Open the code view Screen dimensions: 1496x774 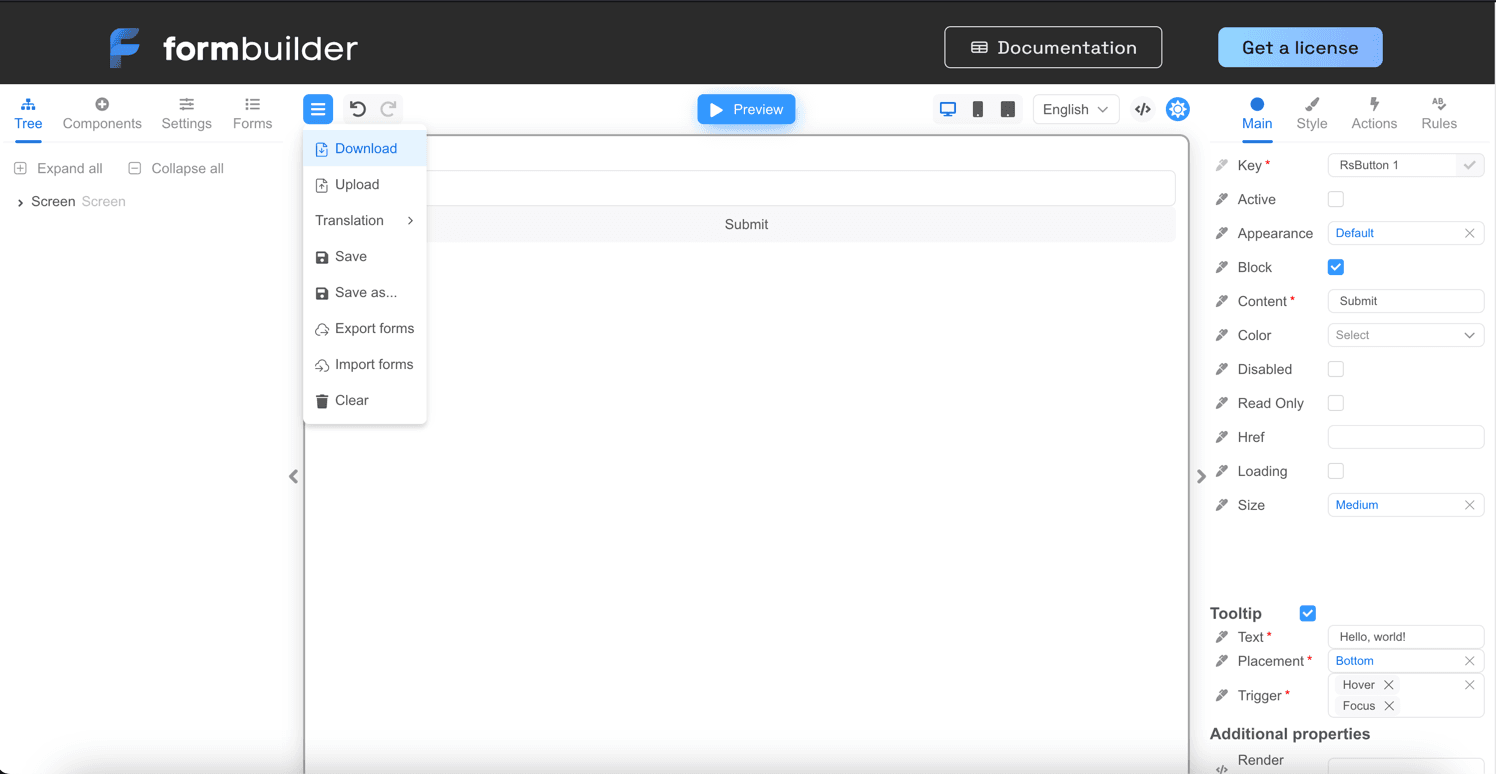(x=1142, y=108)
